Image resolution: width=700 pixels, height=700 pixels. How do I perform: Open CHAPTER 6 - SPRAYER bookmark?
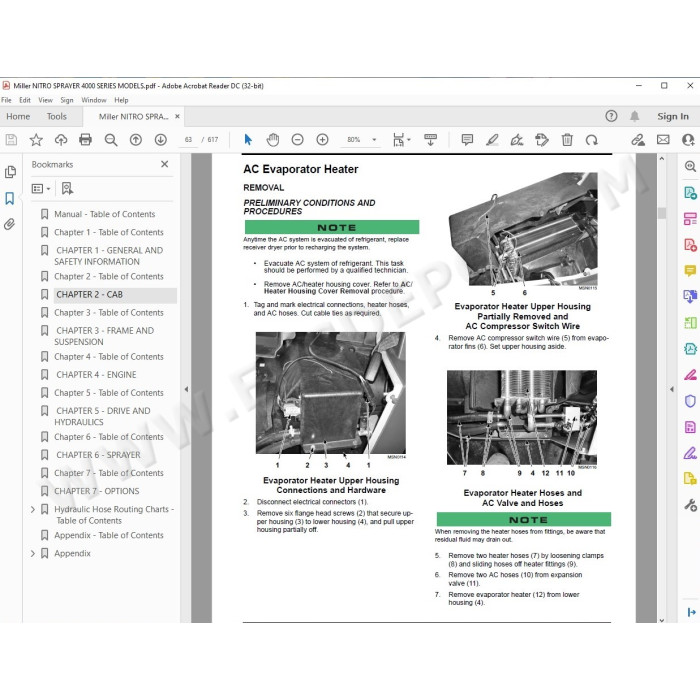tap(98, 455)
